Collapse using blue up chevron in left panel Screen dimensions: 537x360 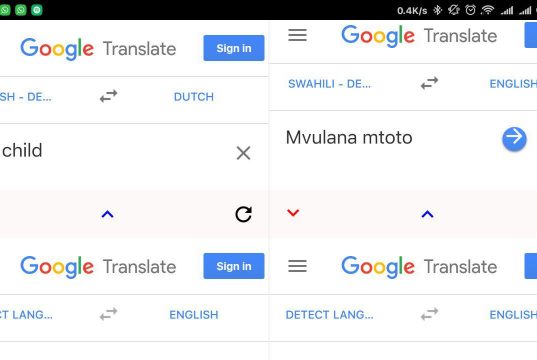pyautogui.click(x=108, y=214)
